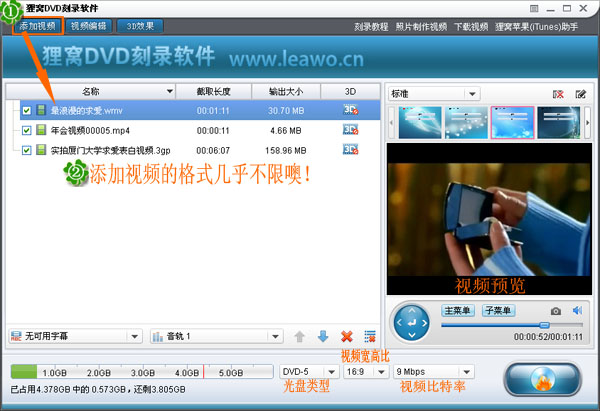The width and height of the screenshot is (600, 411).
Task: Click the left arrow on navigation pad
Action: tap(399, 323)
